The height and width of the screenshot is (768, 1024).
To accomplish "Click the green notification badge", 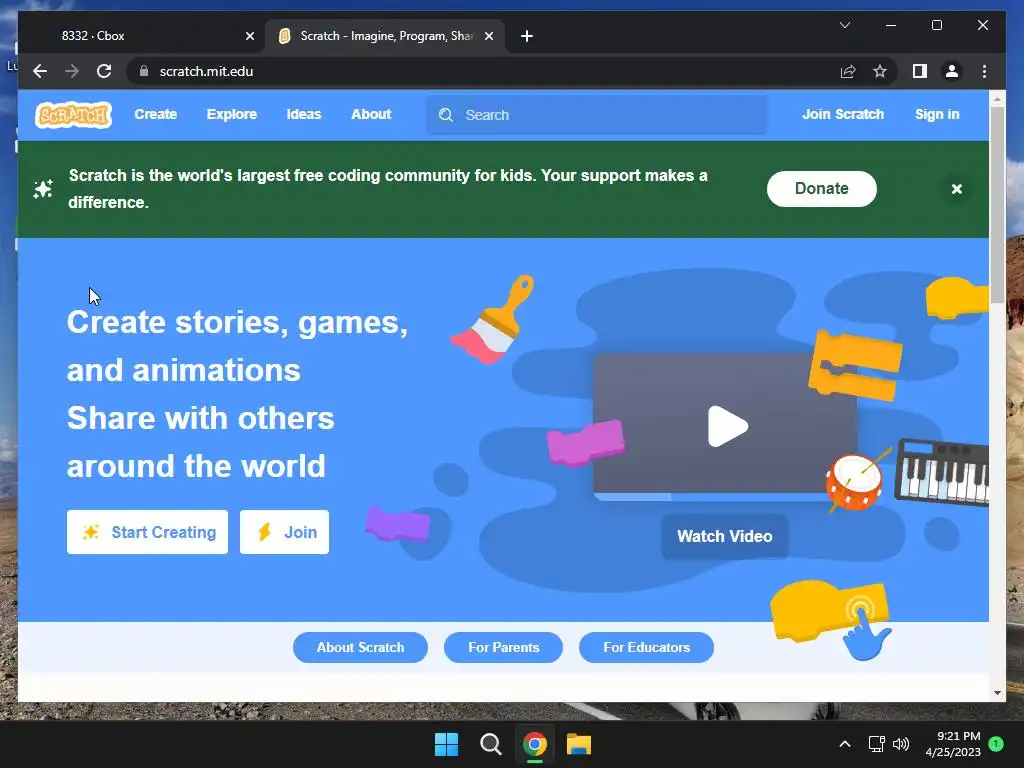I will [996, 744].
